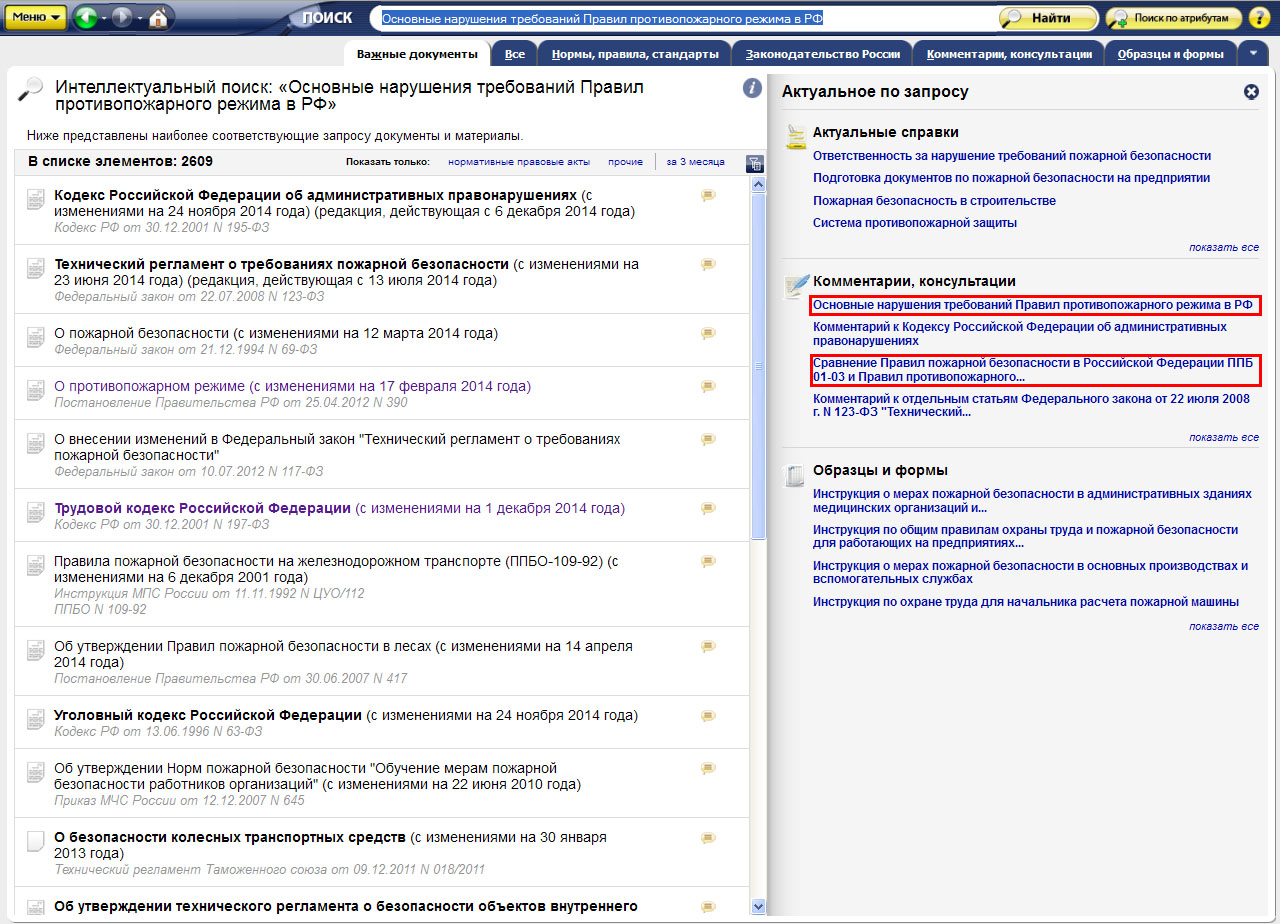The width and height of the screenshot is (1280, 924).
Task: Filter results by прочие
Action: point(625,162)
